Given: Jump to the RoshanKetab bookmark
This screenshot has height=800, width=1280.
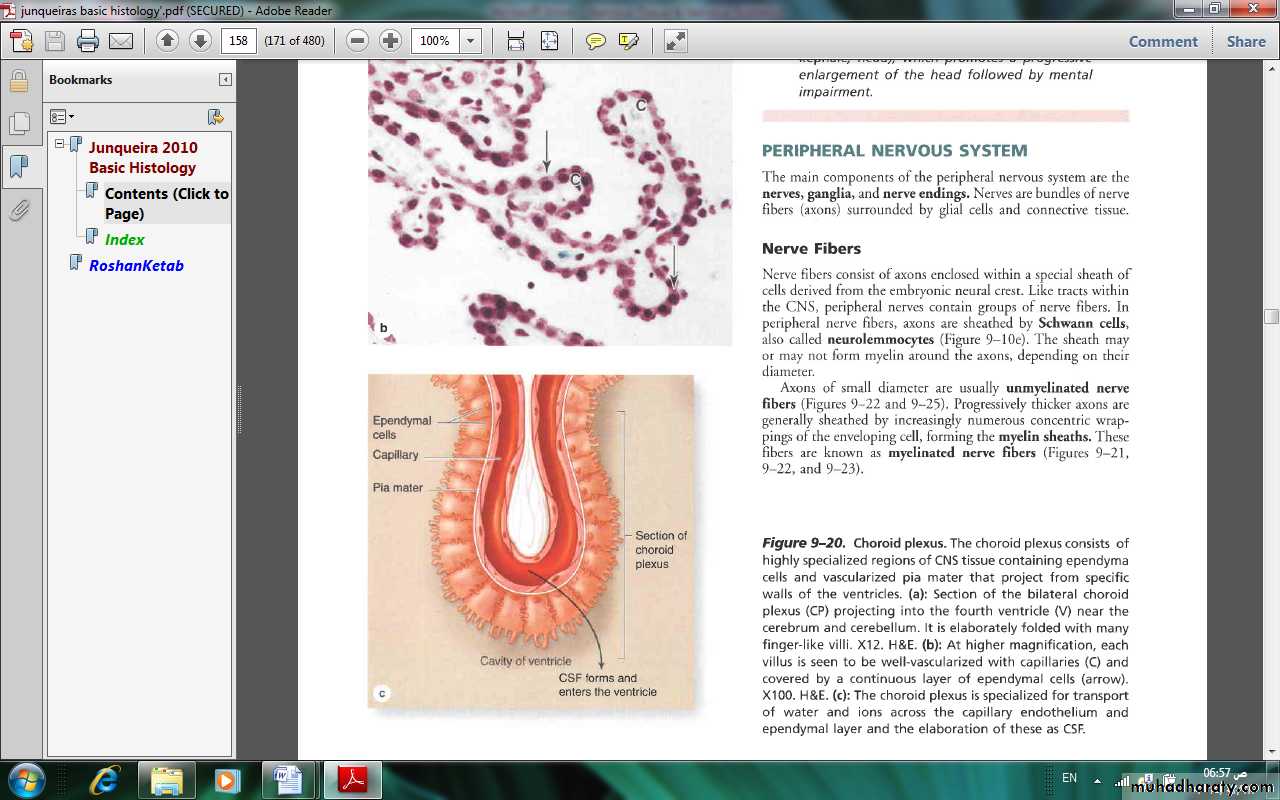Looking at the screenshot, I should pyautogui.click(x=136, y=265).
